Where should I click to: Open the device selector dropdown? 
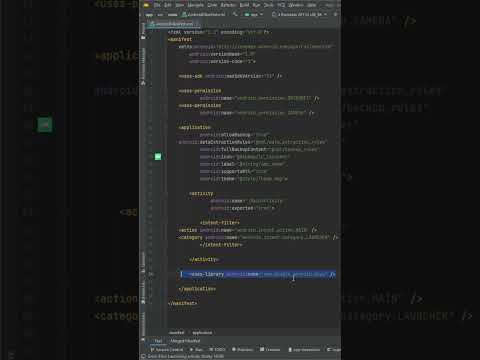[x=299, y=14]
